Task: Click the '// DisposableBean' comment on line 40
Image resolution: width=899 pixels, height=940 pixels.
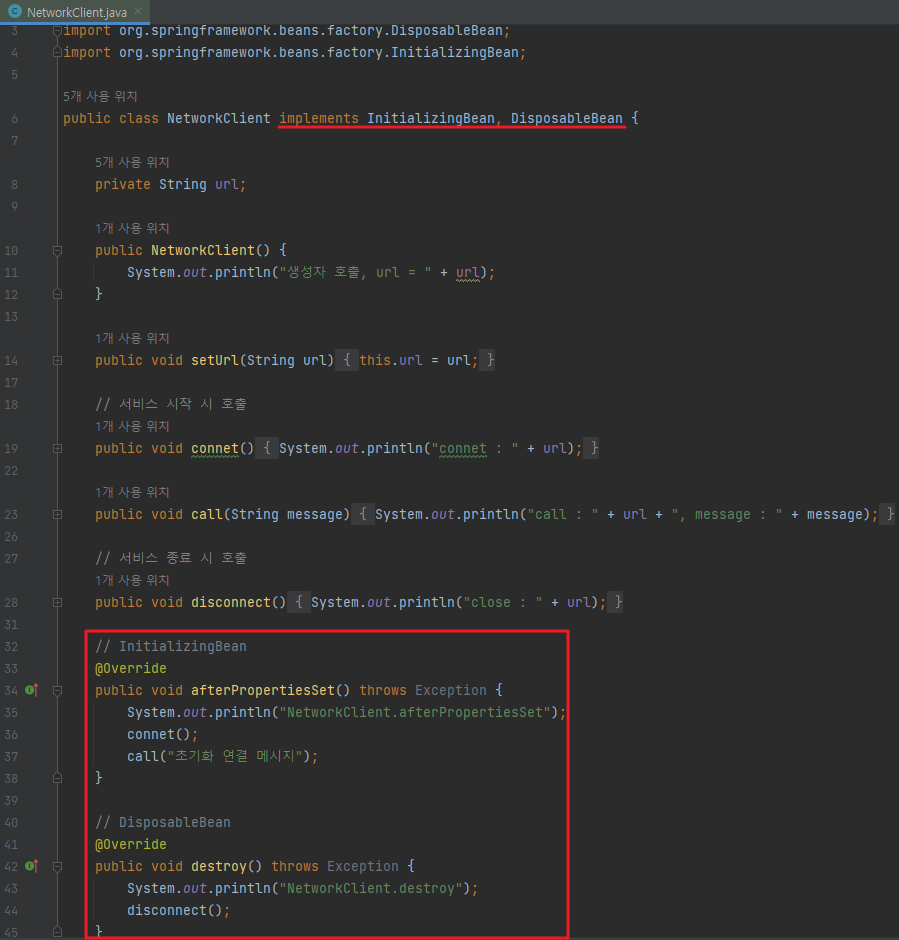Action: (x=162, y=822)
